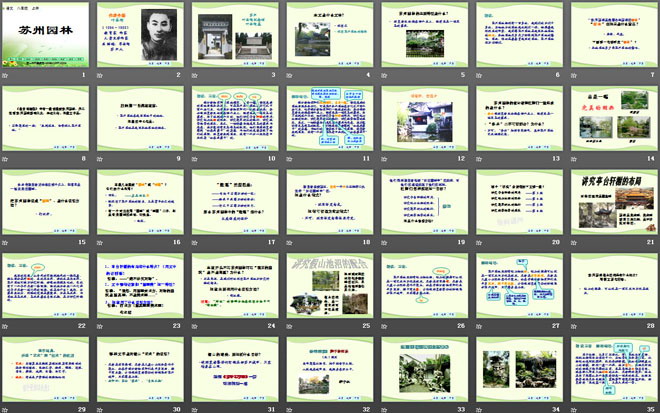Click the animation star icon under slide 7
This screenshot has width=660, height=413.
(573, 76)
